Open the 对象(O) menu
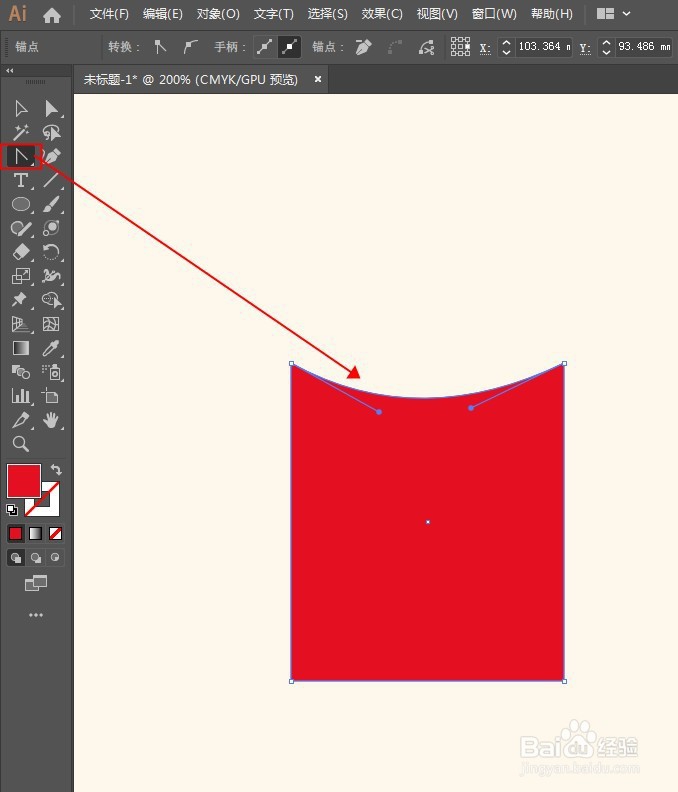Image resolution: width=678 pixels, height=792 pixels. pyautogui.click(x=218, y=14)
